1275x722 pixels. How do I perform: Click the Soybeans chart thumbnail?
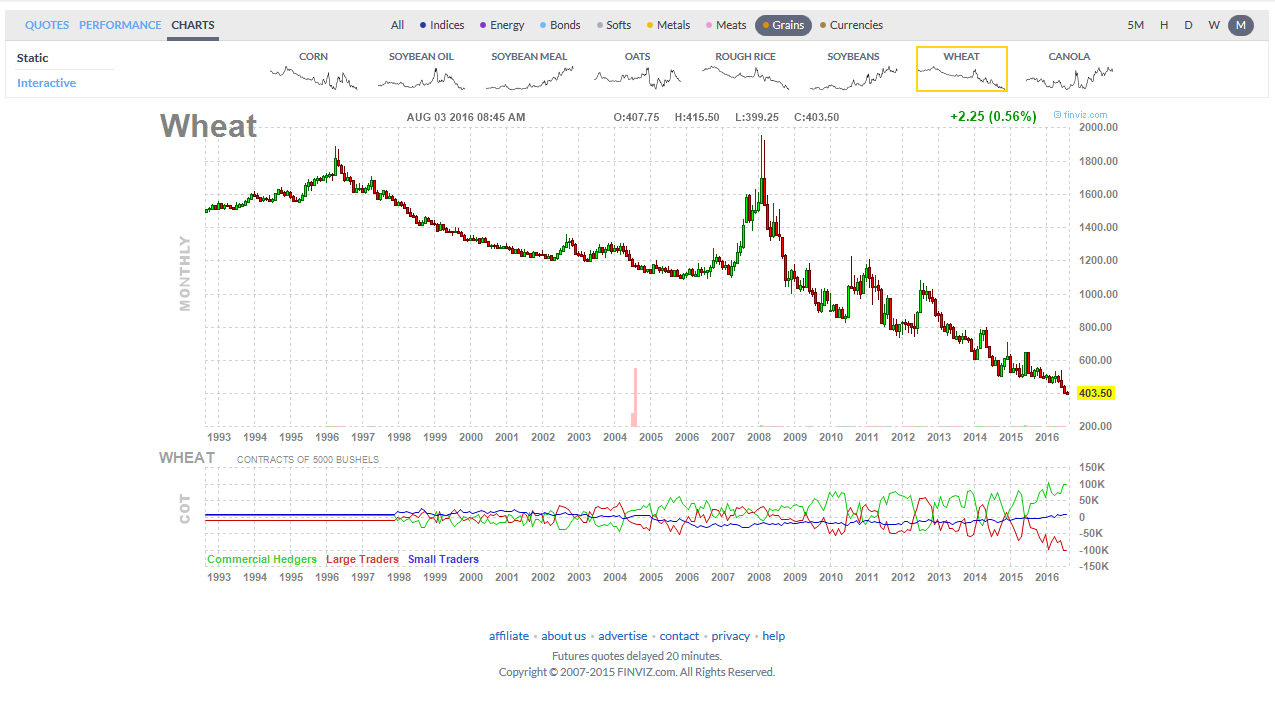853,70
